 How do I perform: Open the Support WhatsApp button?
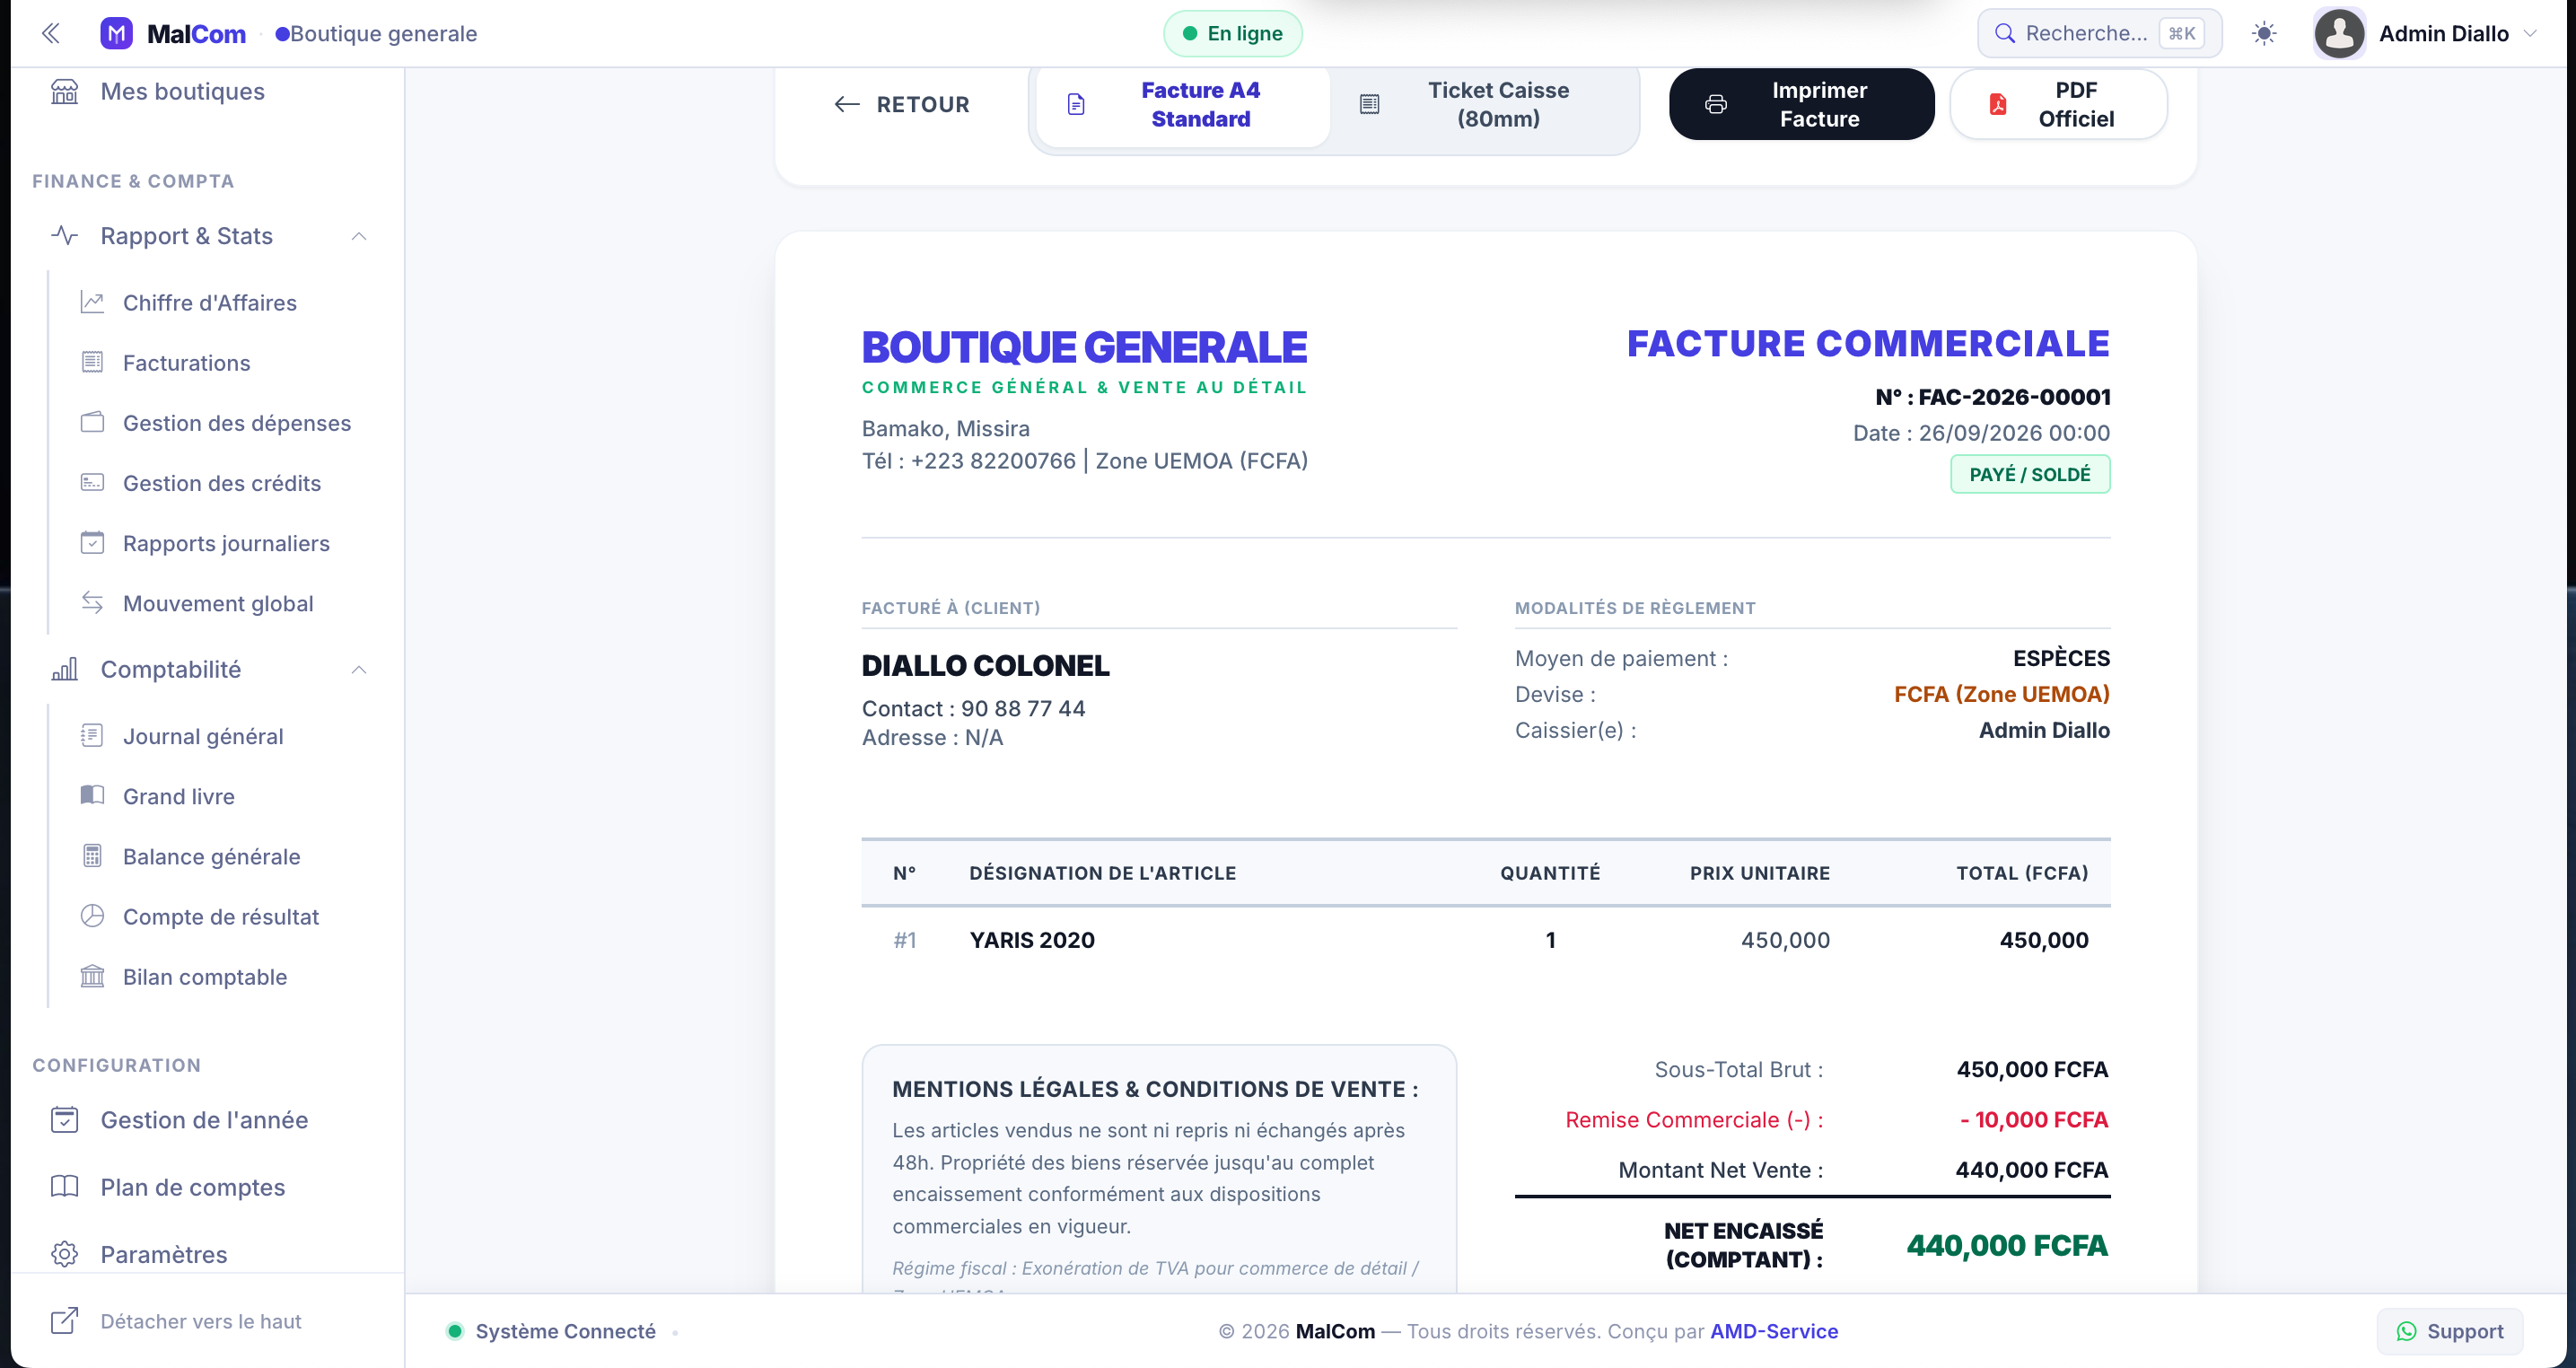pyautogui.click(x=2450, y=1331)
